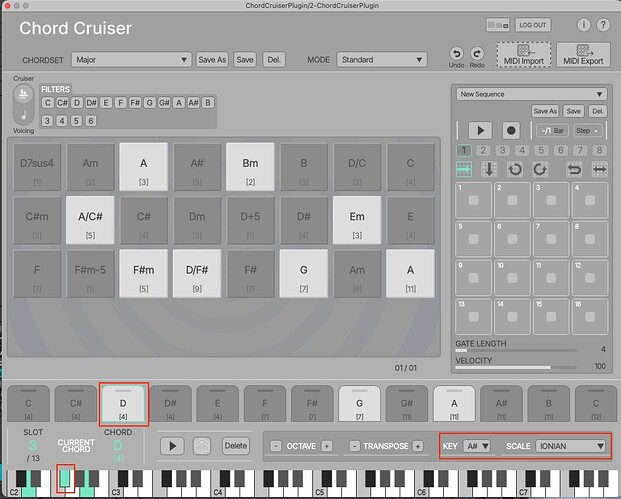The height and width of the screenshot is (499, 621).
Task: Select the D [4] chord slot tab
Action: [123, 404]
